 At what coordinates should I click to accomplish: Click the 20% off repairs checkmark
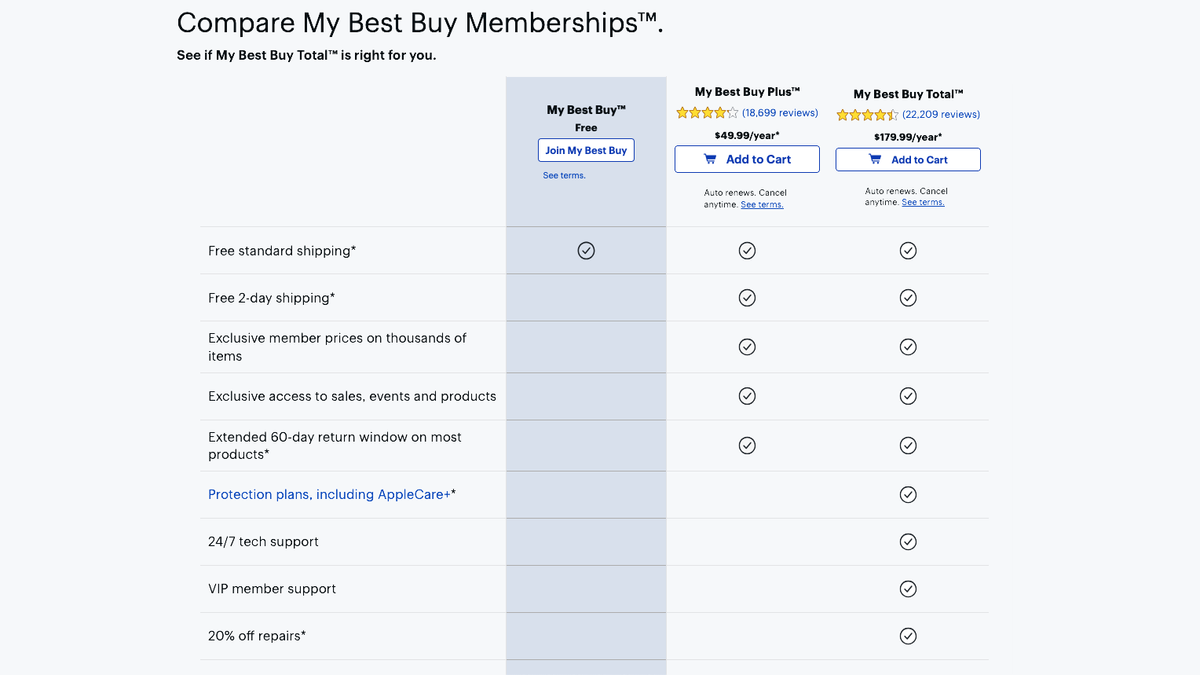click(908, 635)
